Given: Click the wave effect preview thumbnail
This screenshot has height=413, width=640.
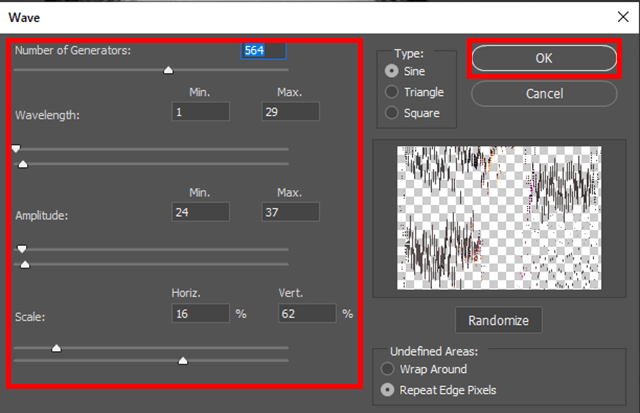Looking at the screenshot, I should [x=499, y=218].
